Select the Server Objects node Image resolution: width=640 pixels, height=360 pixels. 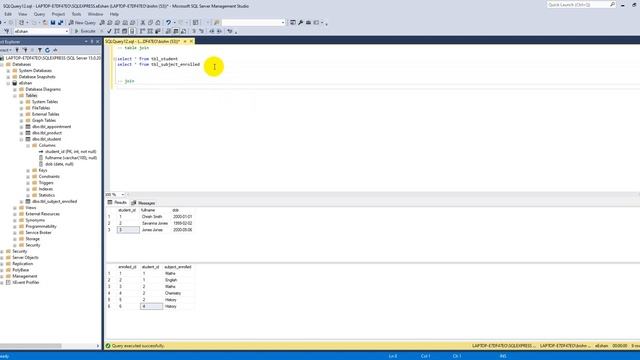25,258
